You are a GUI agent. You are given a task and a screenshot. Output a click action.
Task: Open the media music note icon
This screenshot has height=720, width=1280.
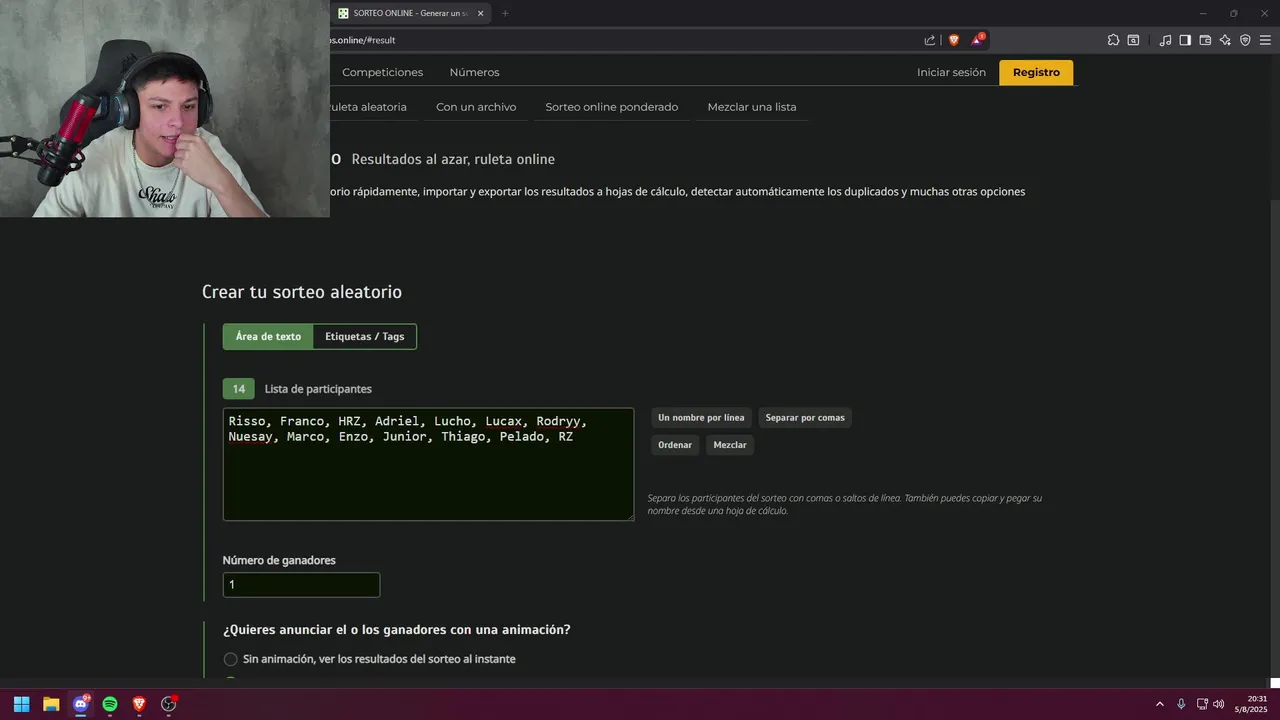(x=1165, y=40)
